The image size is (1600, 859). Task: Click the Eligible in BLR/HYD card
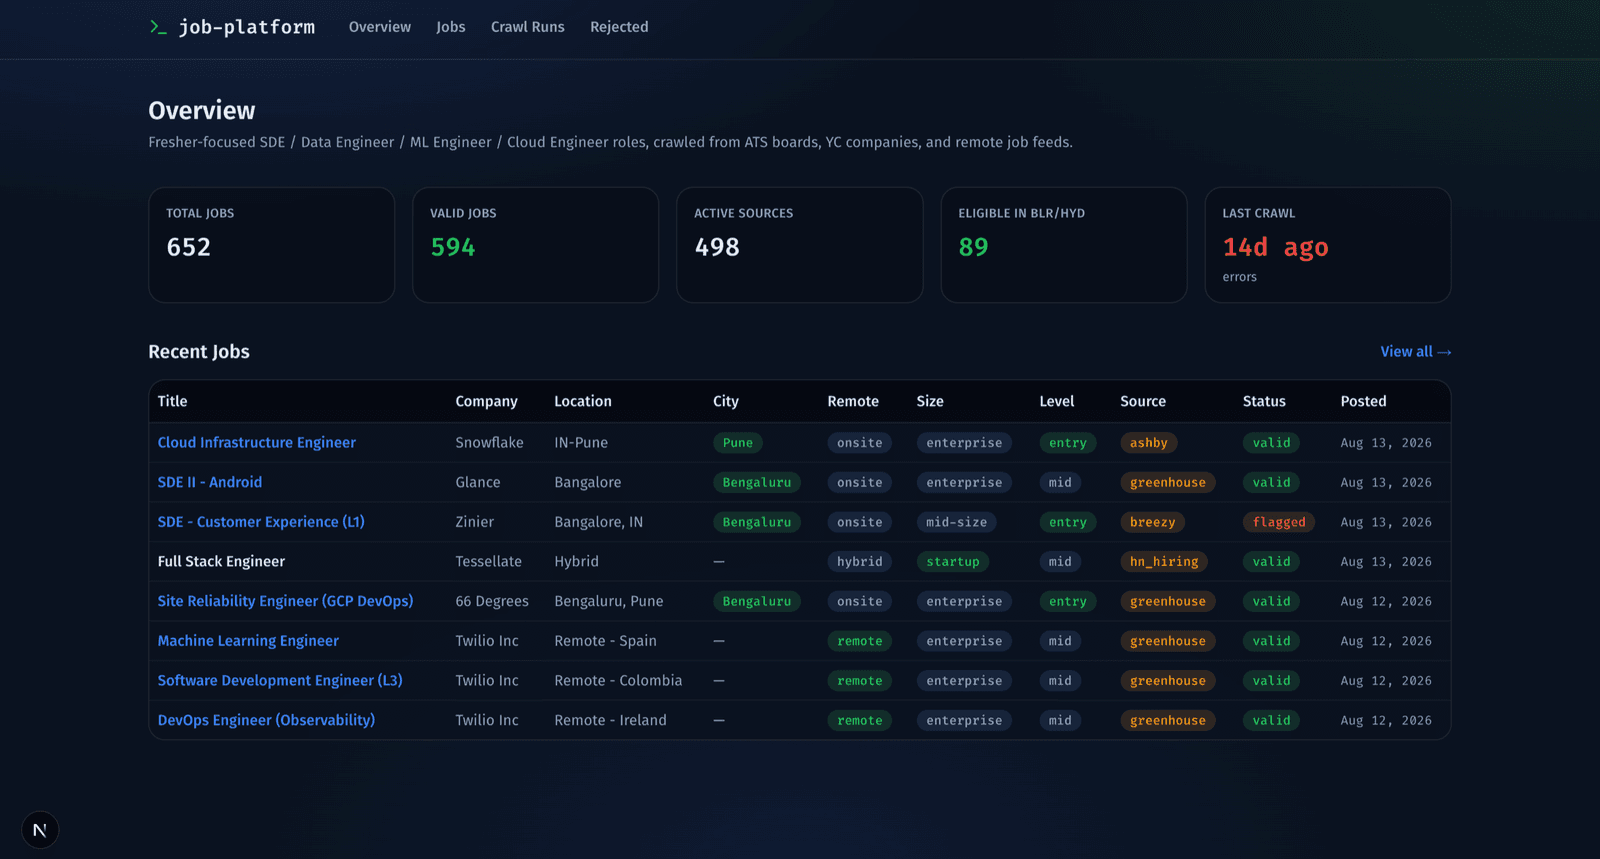[x=1064, y=245]
